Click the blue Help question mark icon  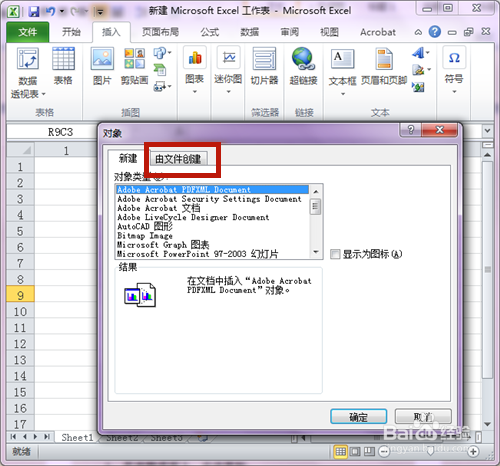[435, 32]
